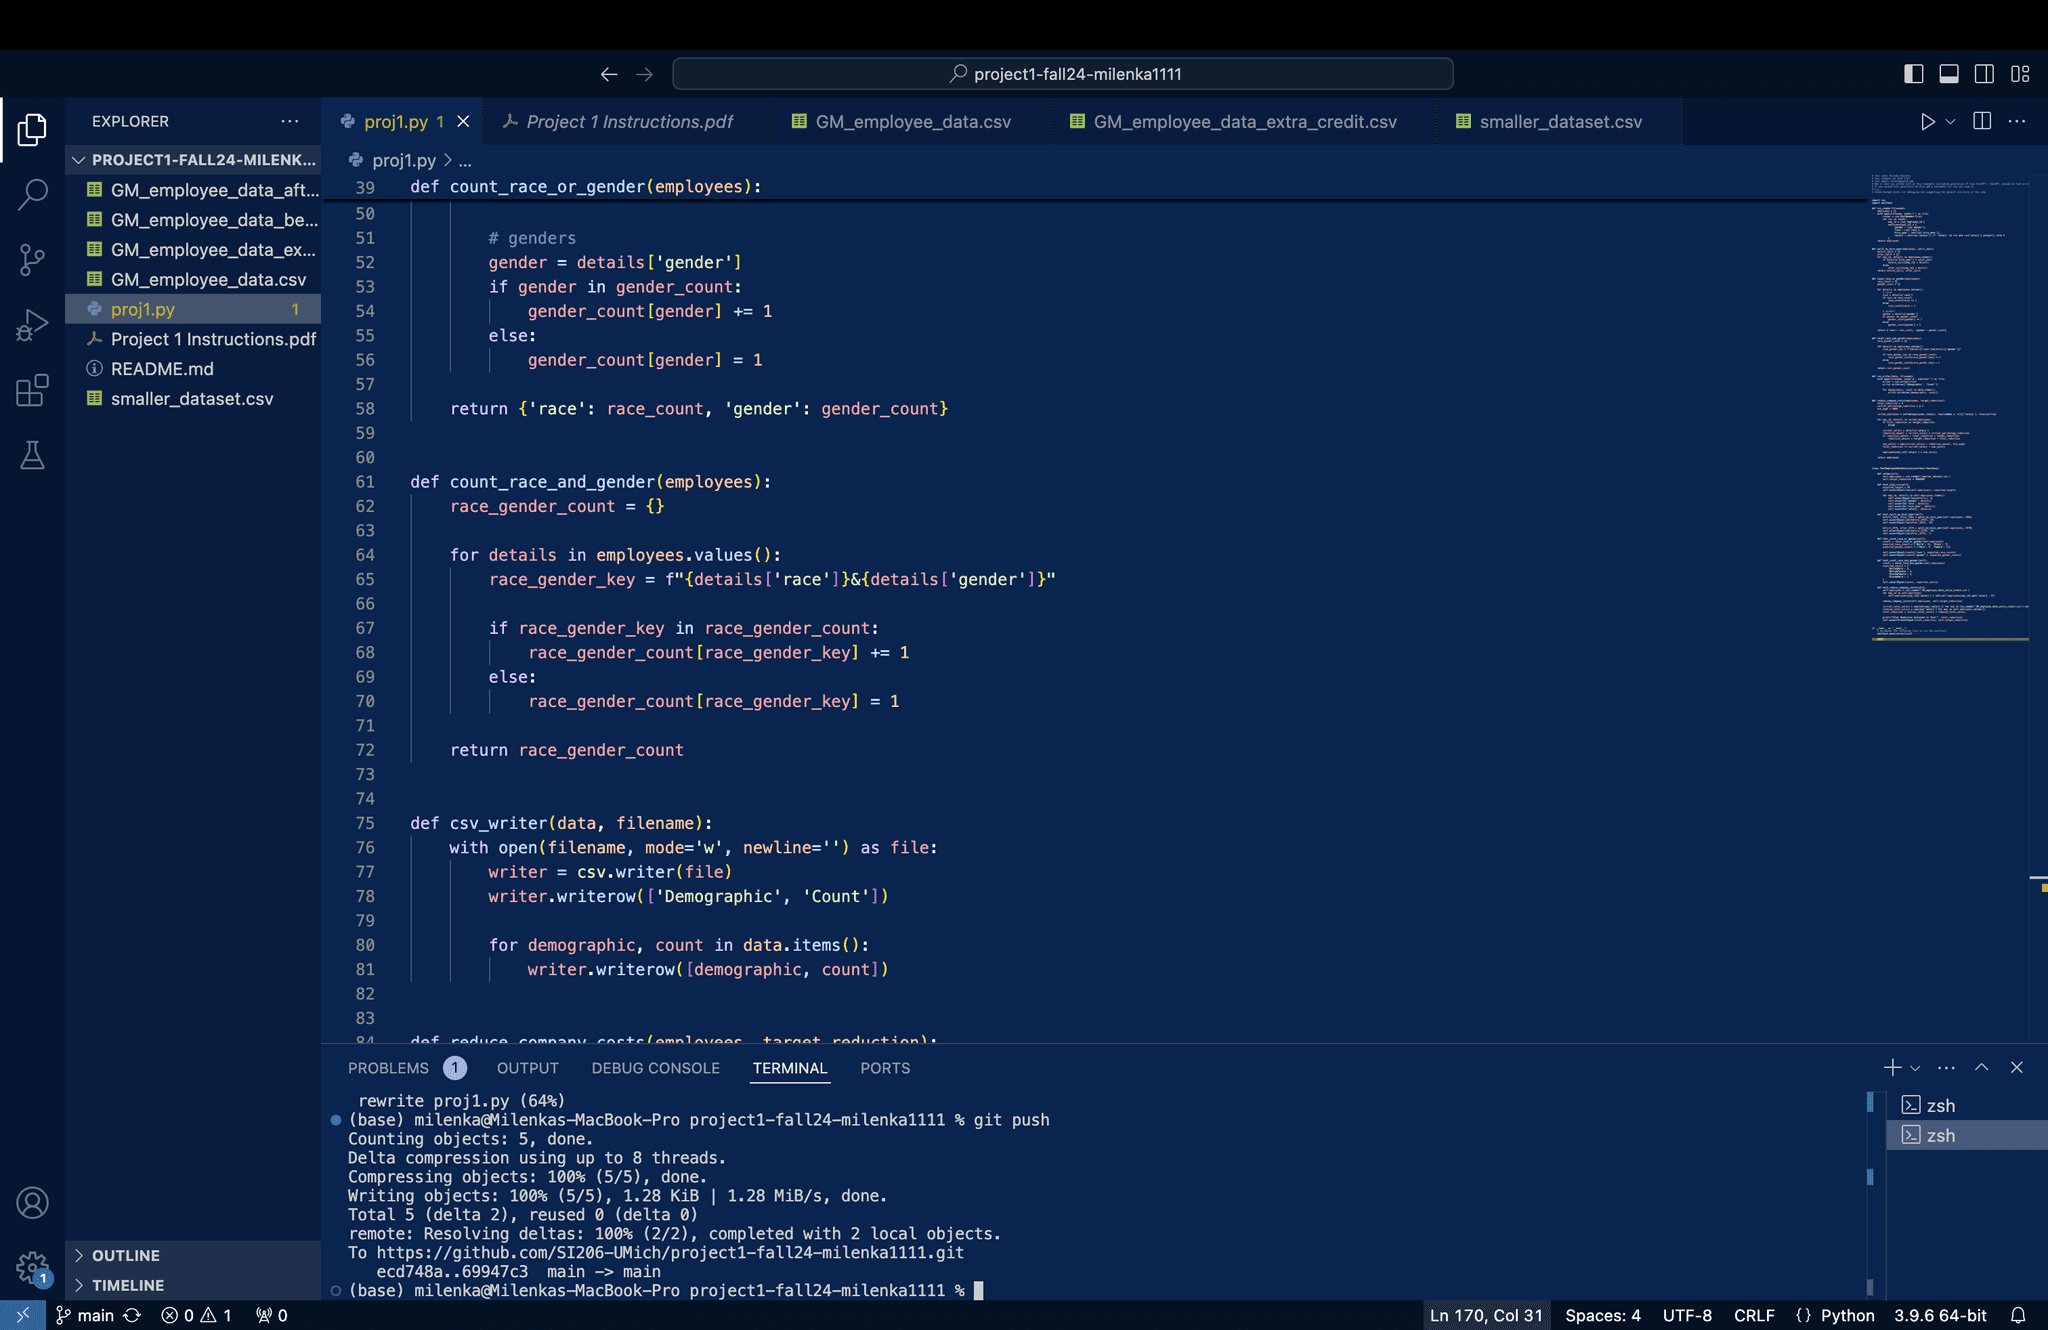Expand the OUTLINE section
The image size is (2048, 1330).
click(125, 1255)
